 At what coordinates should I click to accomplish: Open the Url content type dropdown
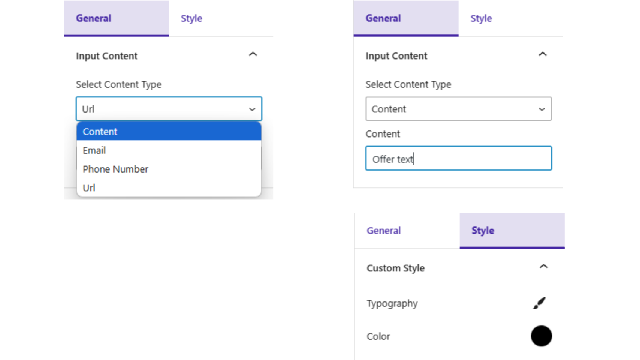(x=169, y=109)
